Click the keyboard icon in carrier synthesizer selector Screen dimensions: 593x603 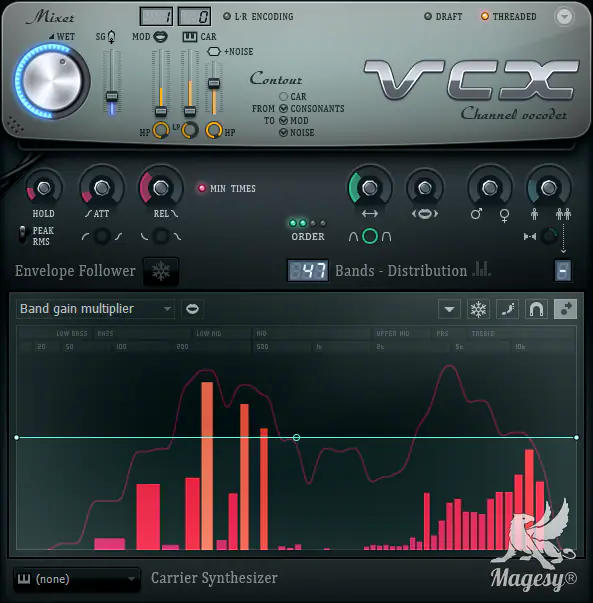(x=24, y=578)
